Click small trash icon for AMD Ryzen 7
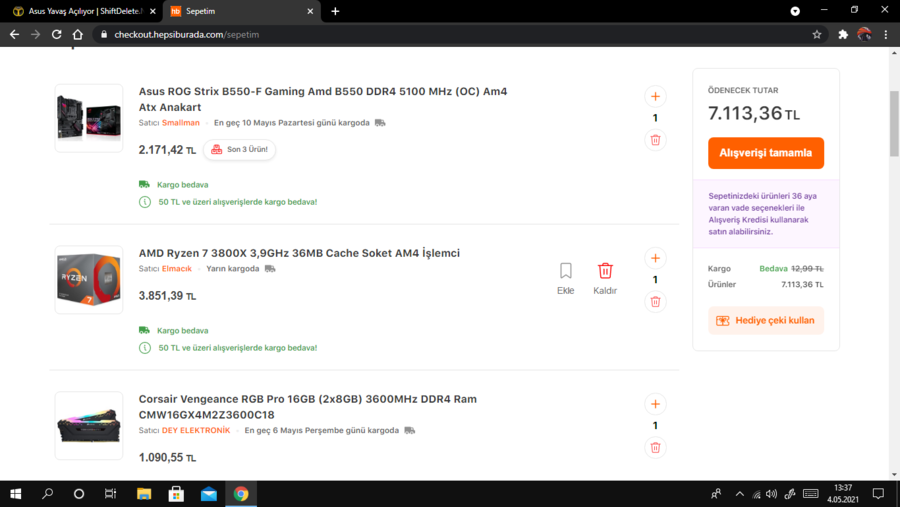 [655, 302]
